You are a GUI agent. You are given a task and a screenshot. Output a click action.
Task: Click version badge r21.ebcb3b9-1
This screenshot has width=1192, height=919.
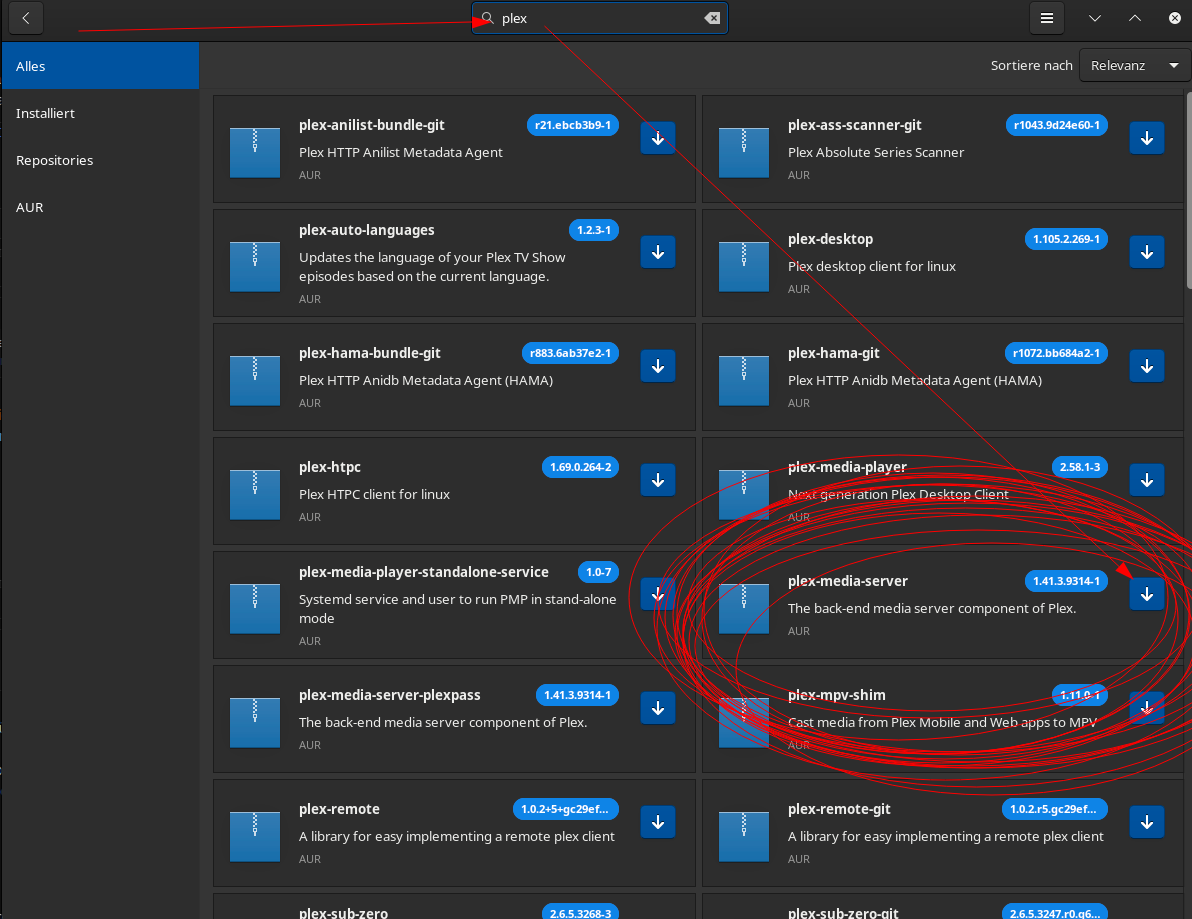click(x=572, y=125)
